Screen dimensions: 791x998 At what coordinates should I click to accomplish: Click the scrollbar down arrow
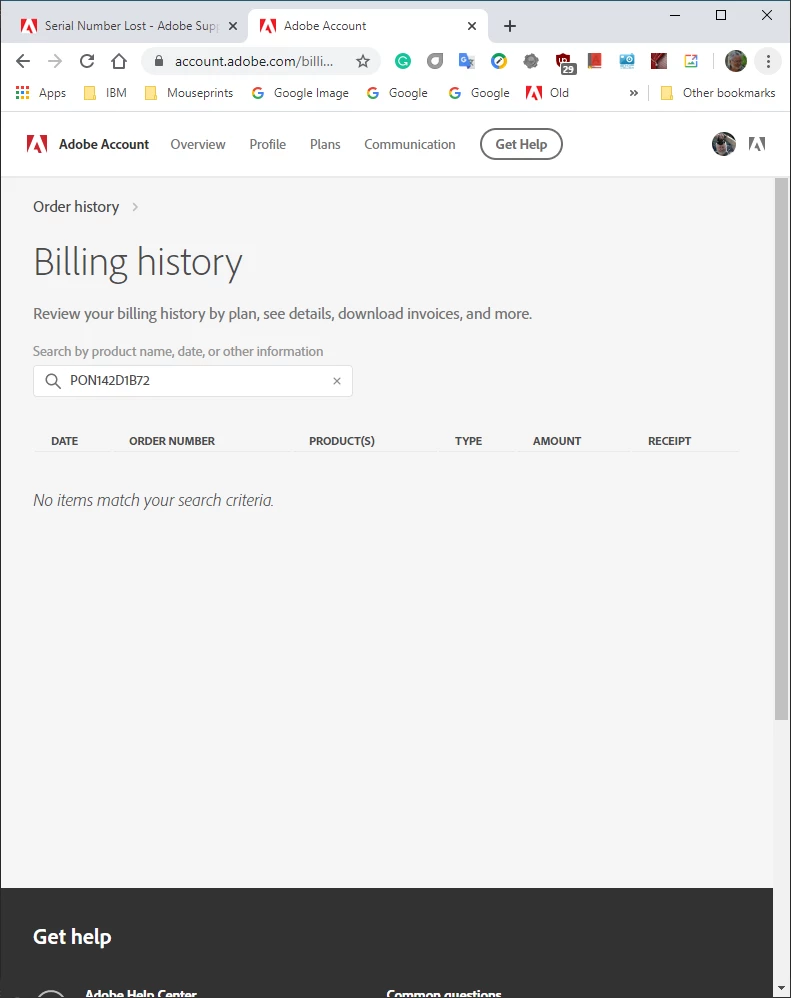point(781,988)
